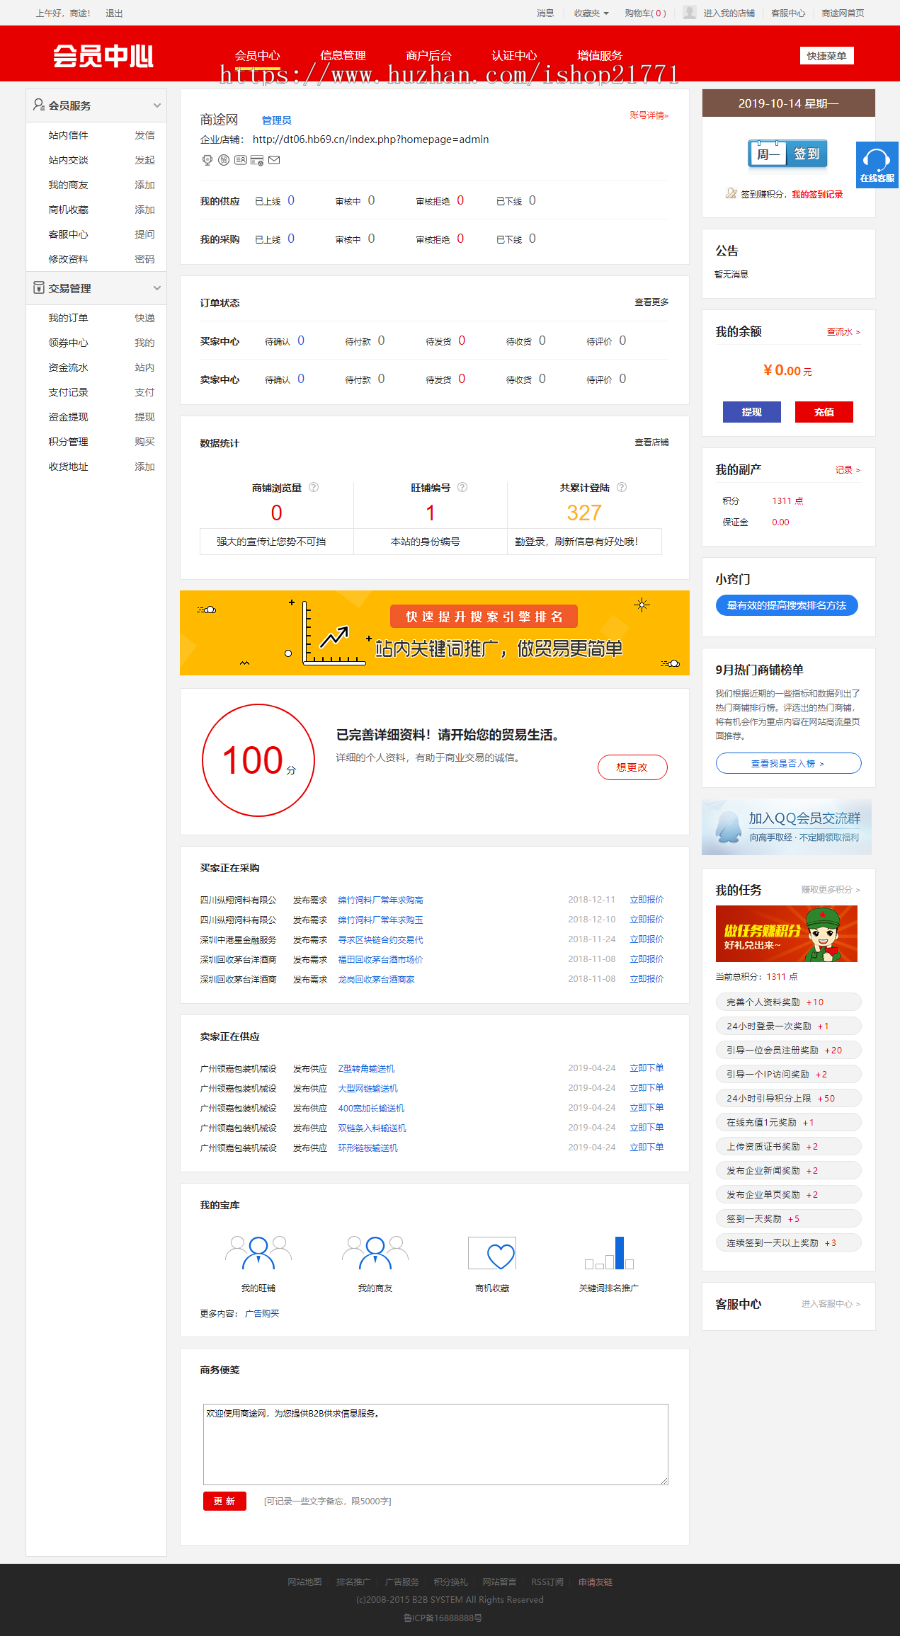Open the 在线客服 headset icon
Screen dimensions: 900x1636
[876, 164]
